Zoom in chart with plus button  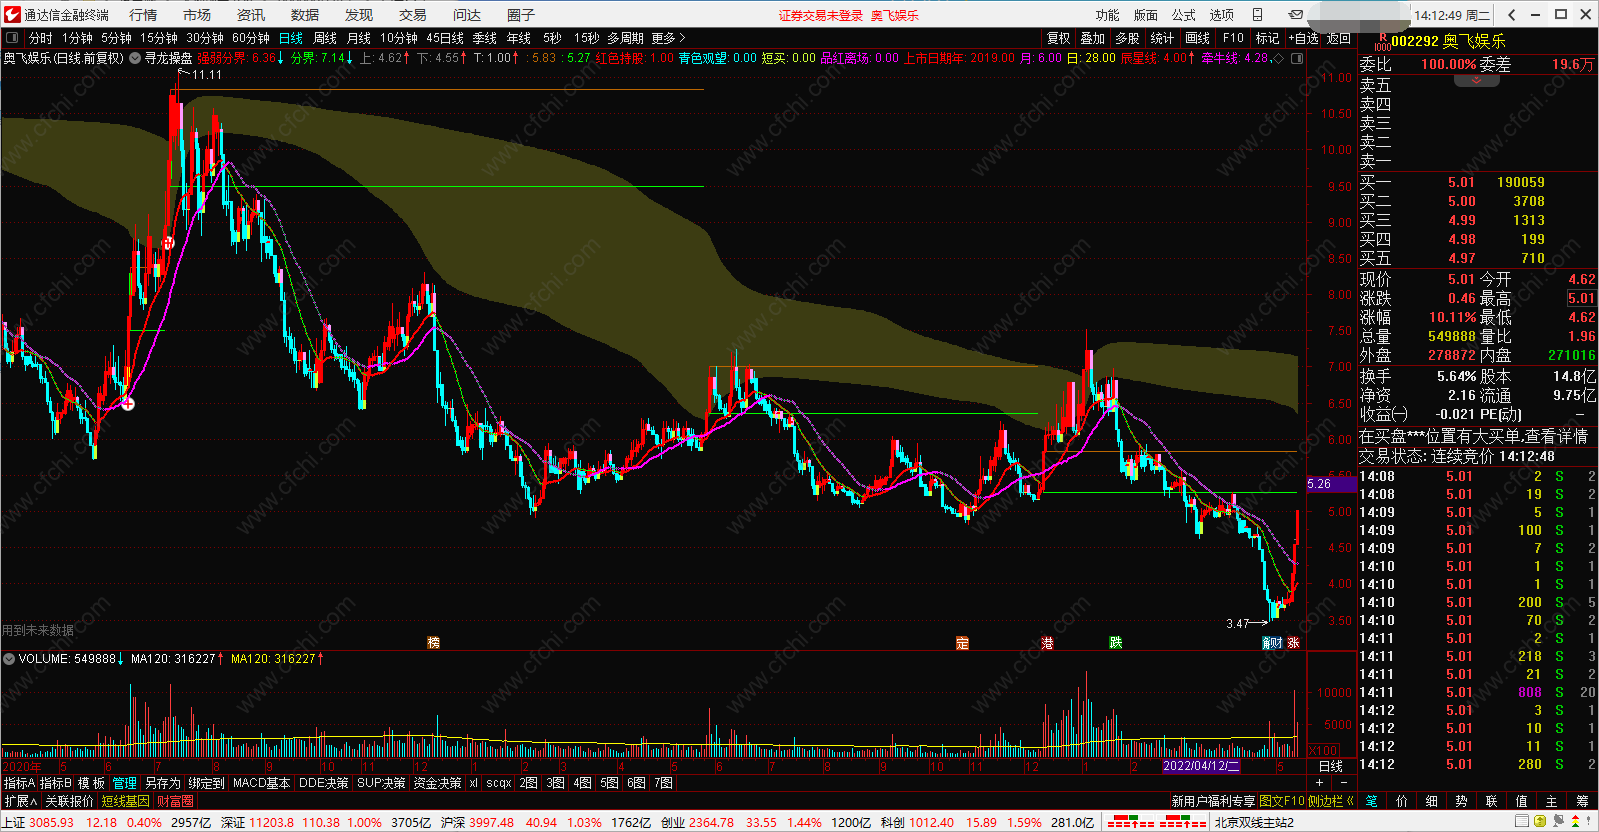point(1320,783)
